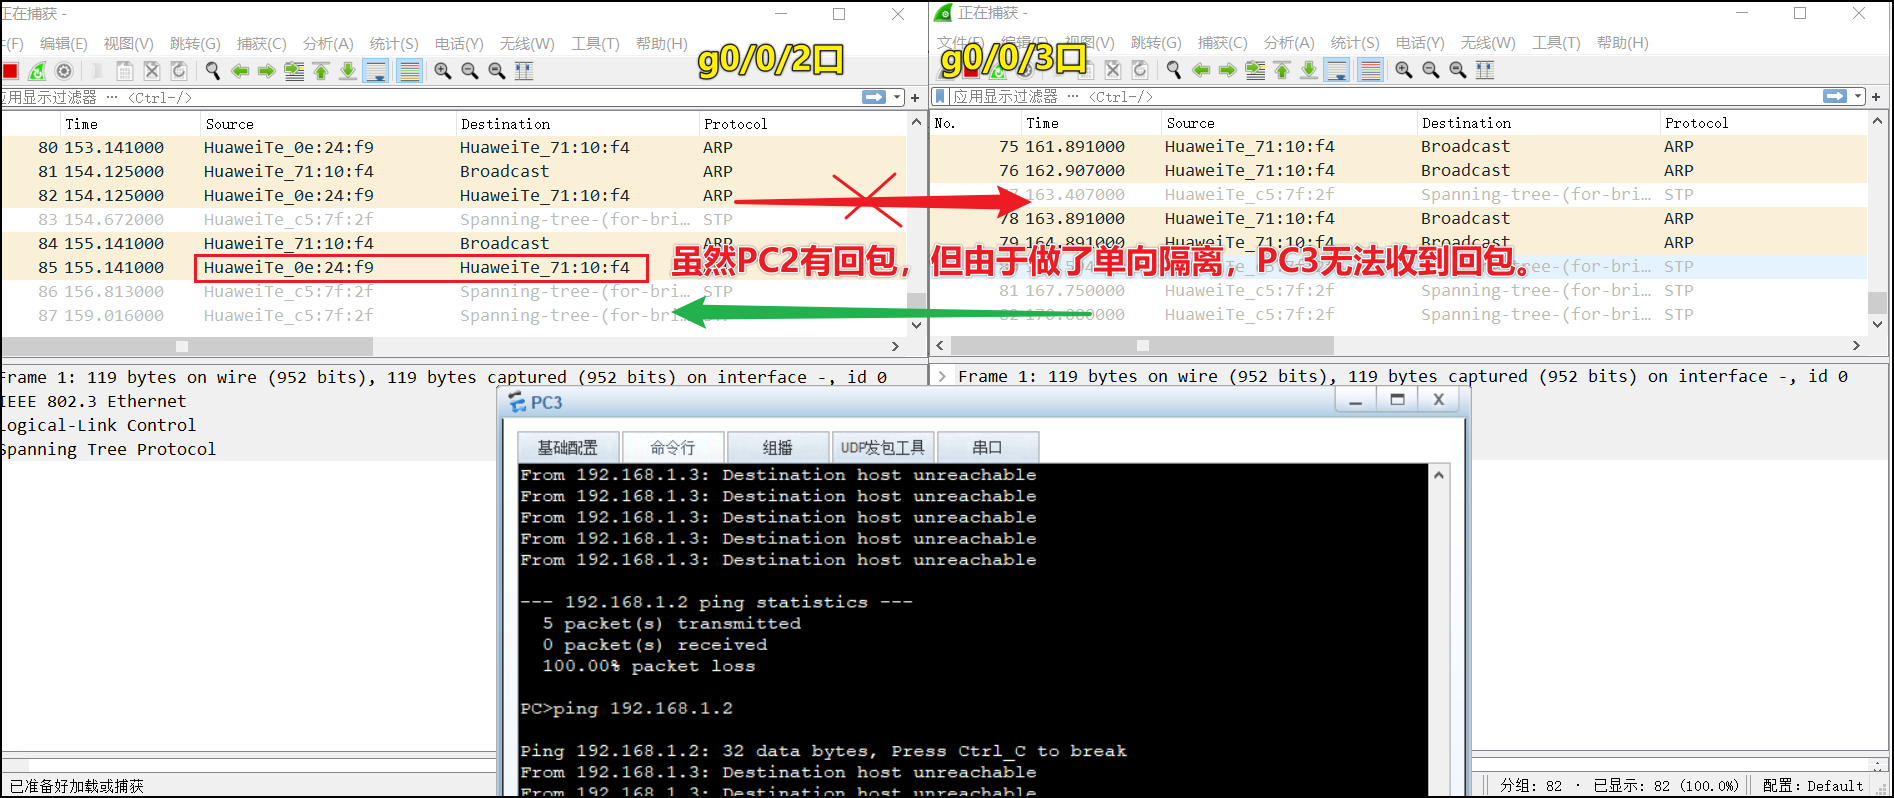Viewport: 1894px width, 798px height.
Task: Open 分析(A) menu in left Wireshark
Action: (328, 43)
